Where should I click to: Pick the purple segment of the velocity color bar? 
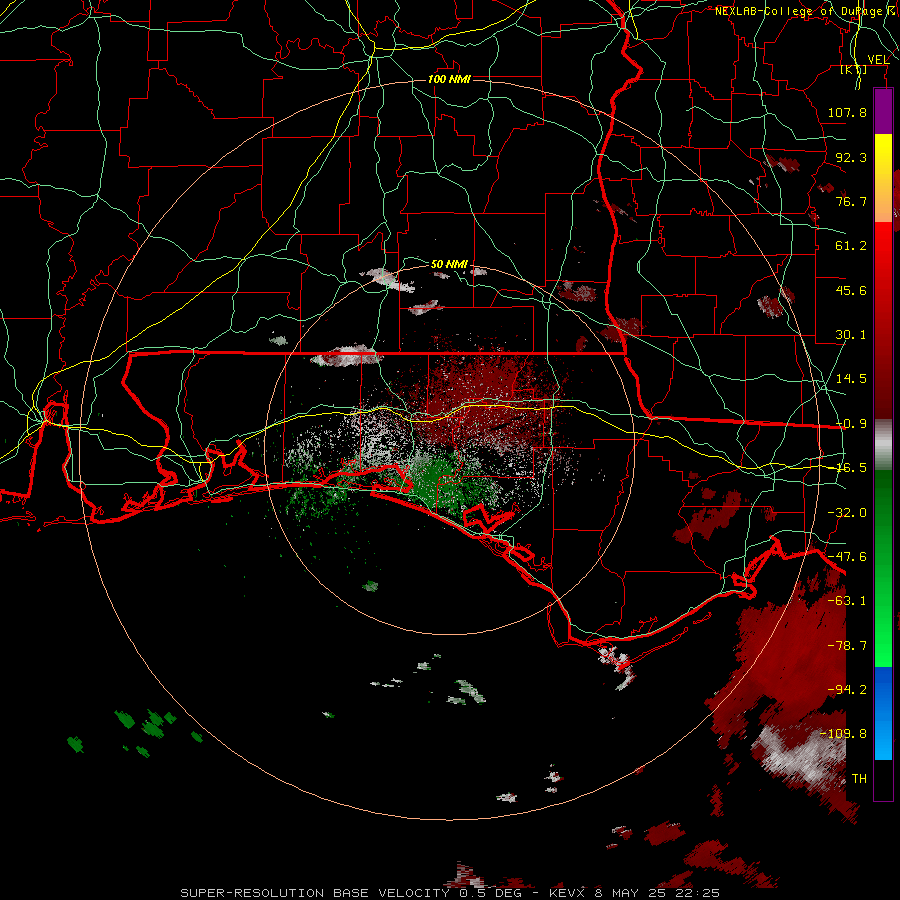(883, 112)
